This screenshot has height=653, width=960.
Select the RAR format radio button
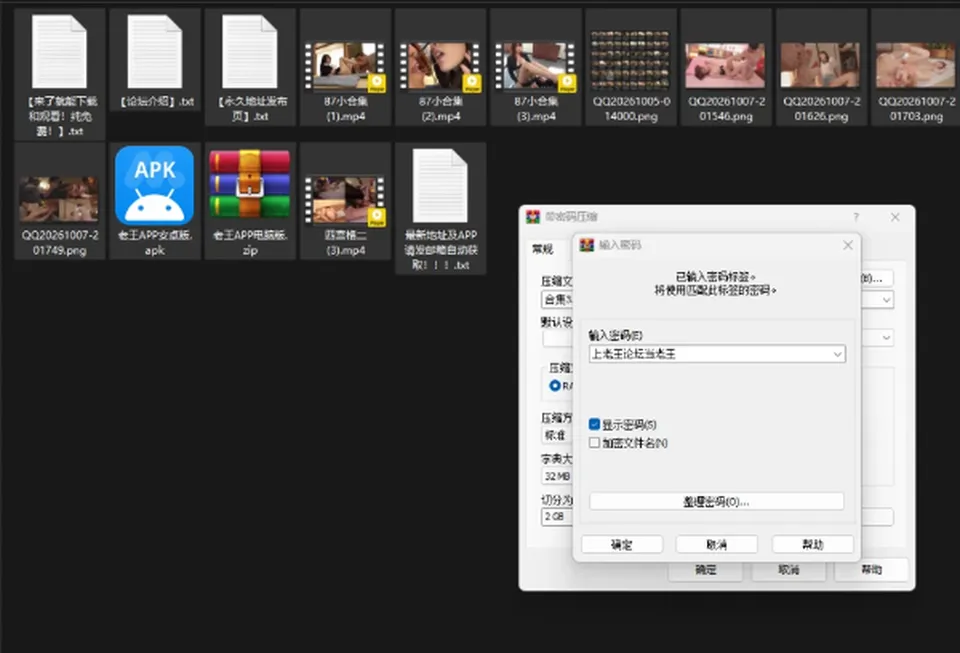[x=555, y=386]
